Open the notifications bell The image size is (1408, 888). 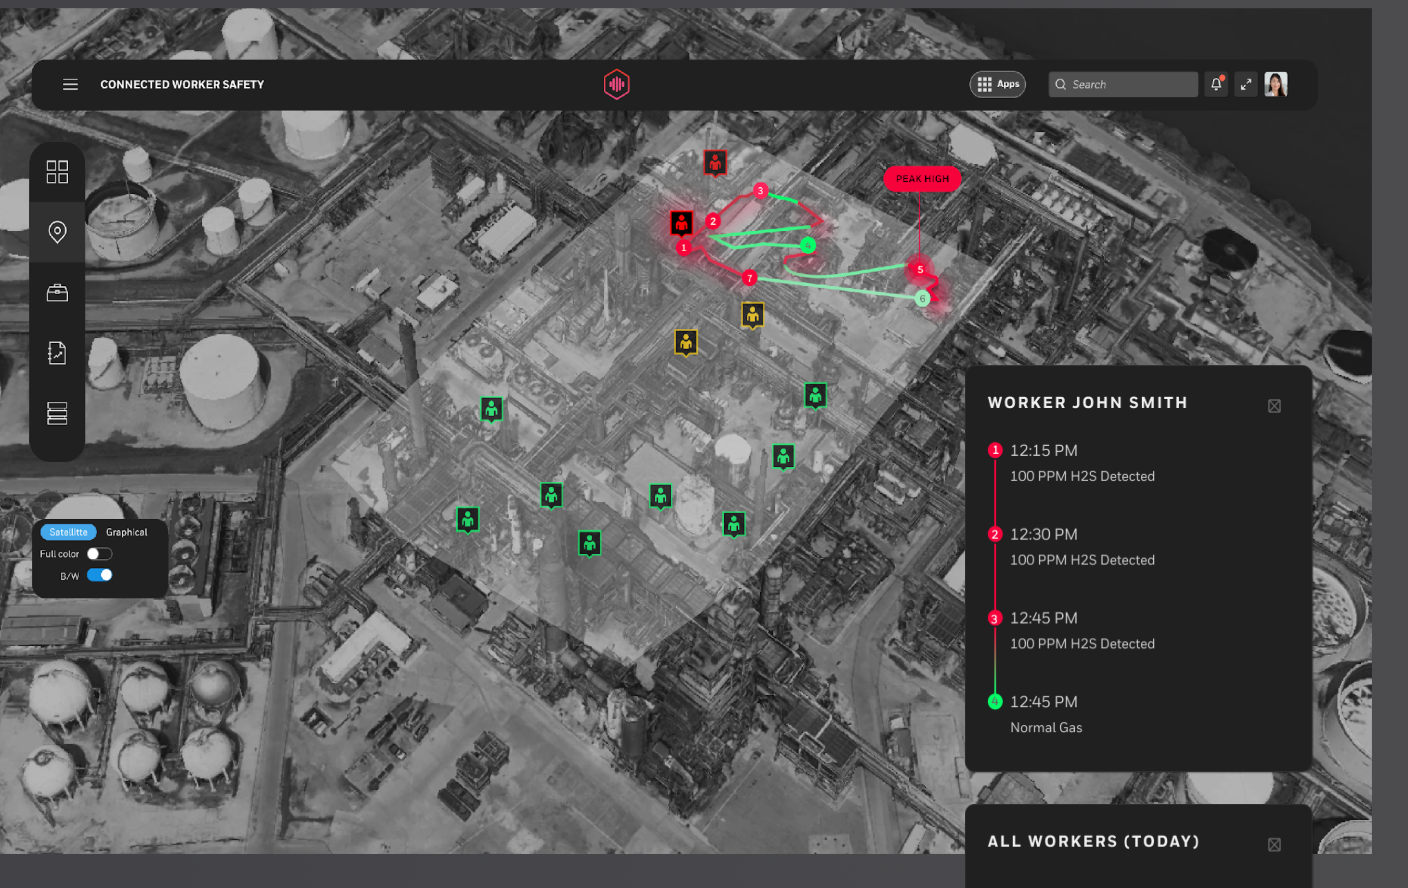[x=1216, y=84]
